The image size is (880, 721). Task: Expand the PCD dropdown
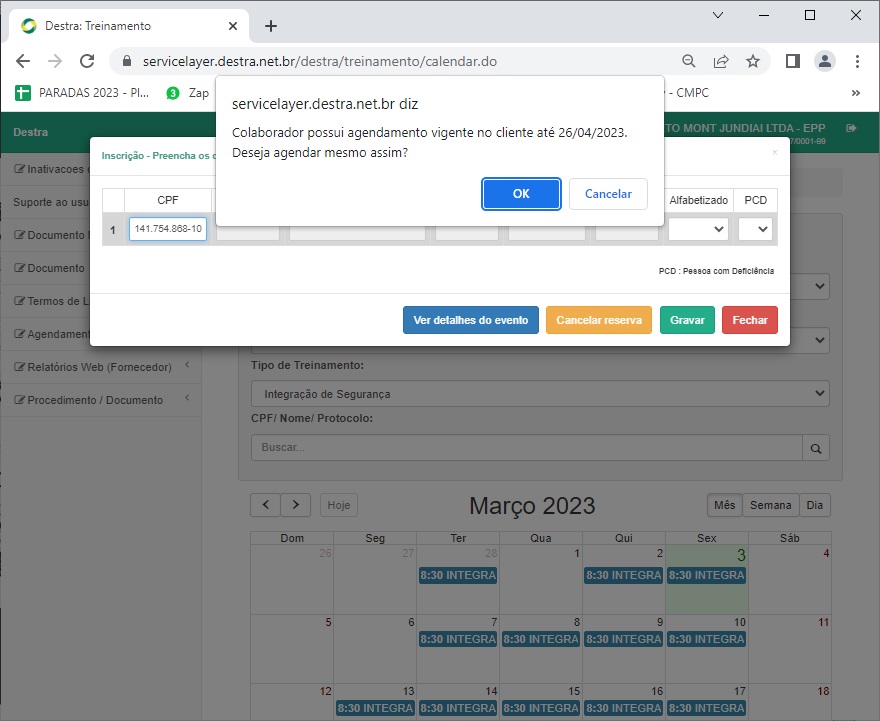[x=756, y=229]
